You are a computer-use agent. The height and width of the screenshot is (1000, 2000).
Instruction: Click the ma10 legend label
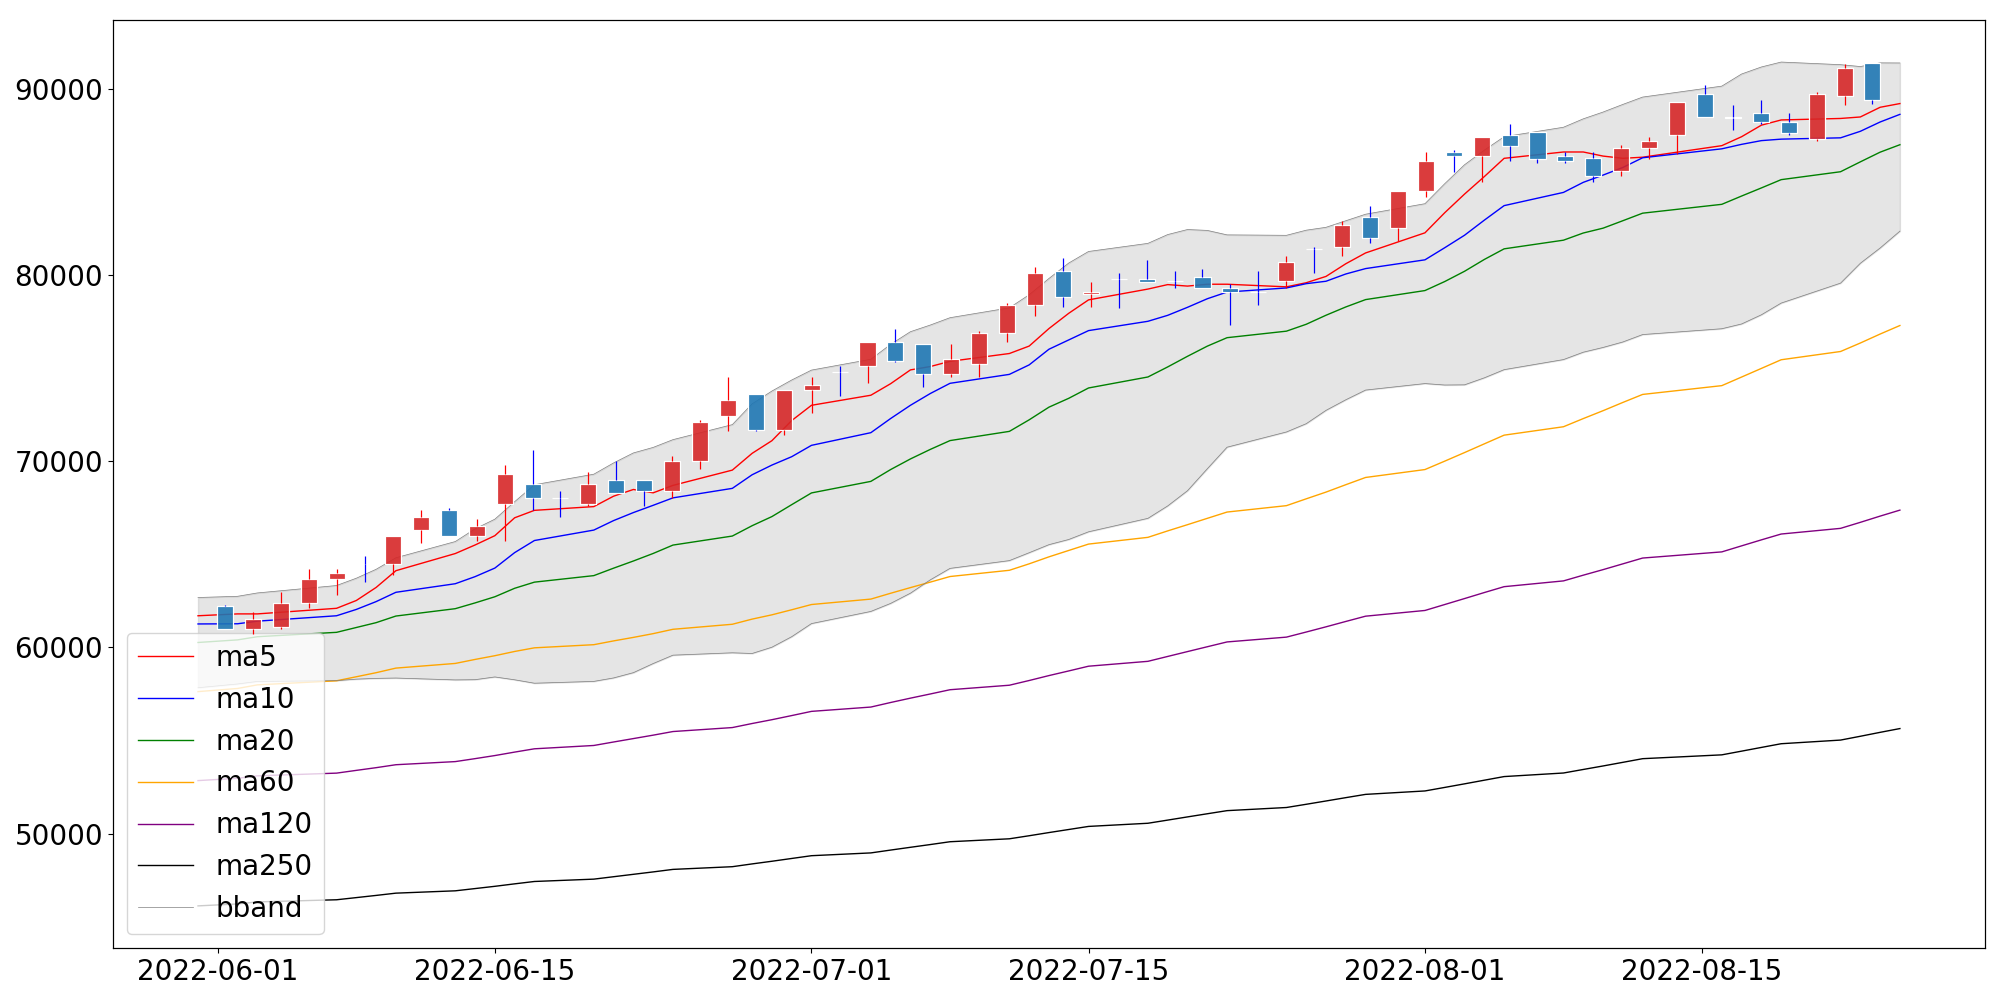[x=255, y=699]
